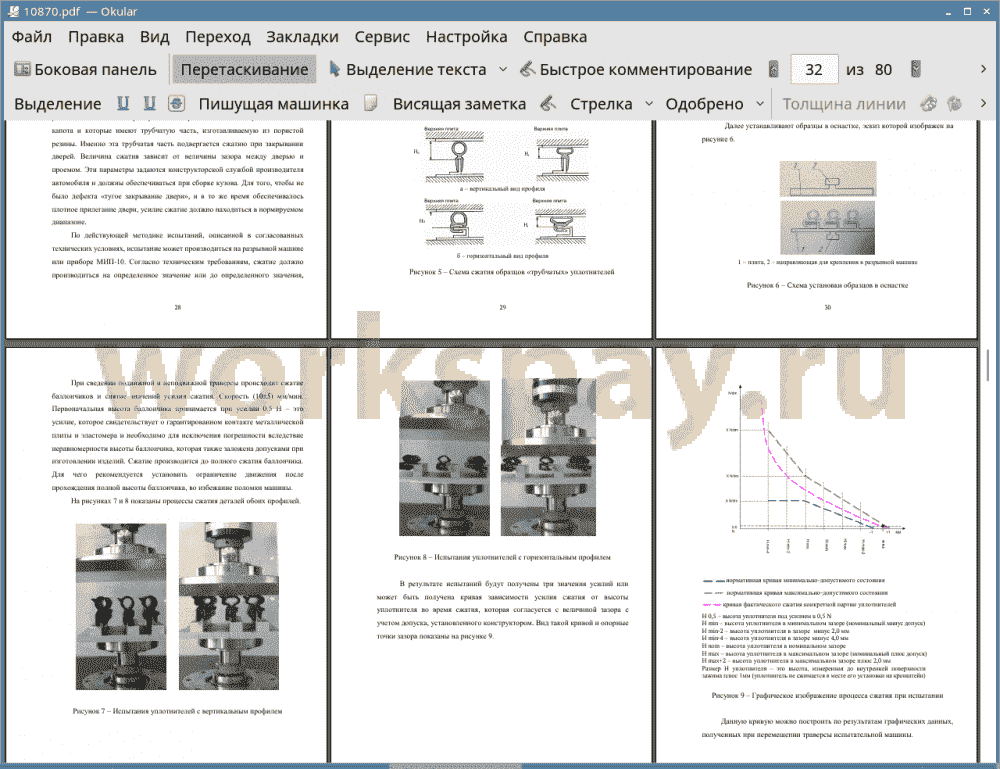Open the Одобрено stamp dropdown
Image resolution: width=1000 pixels, height=769 pixels.
[760, 104]
